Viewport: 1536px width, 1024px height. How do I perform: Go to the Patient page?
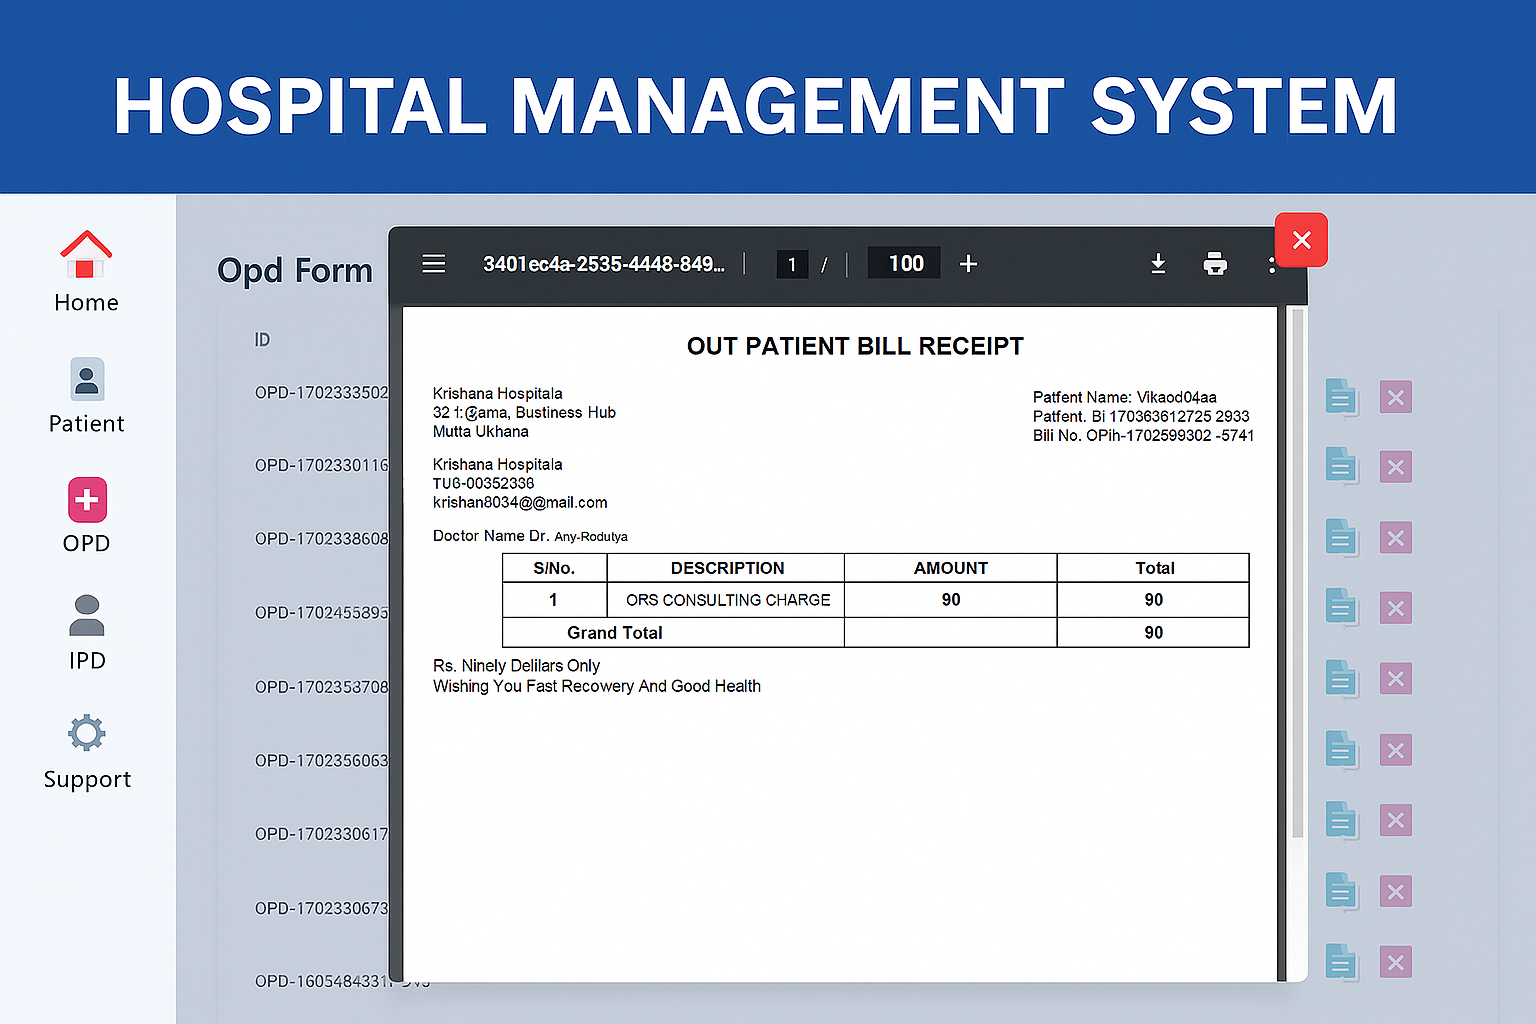(86, 396)
